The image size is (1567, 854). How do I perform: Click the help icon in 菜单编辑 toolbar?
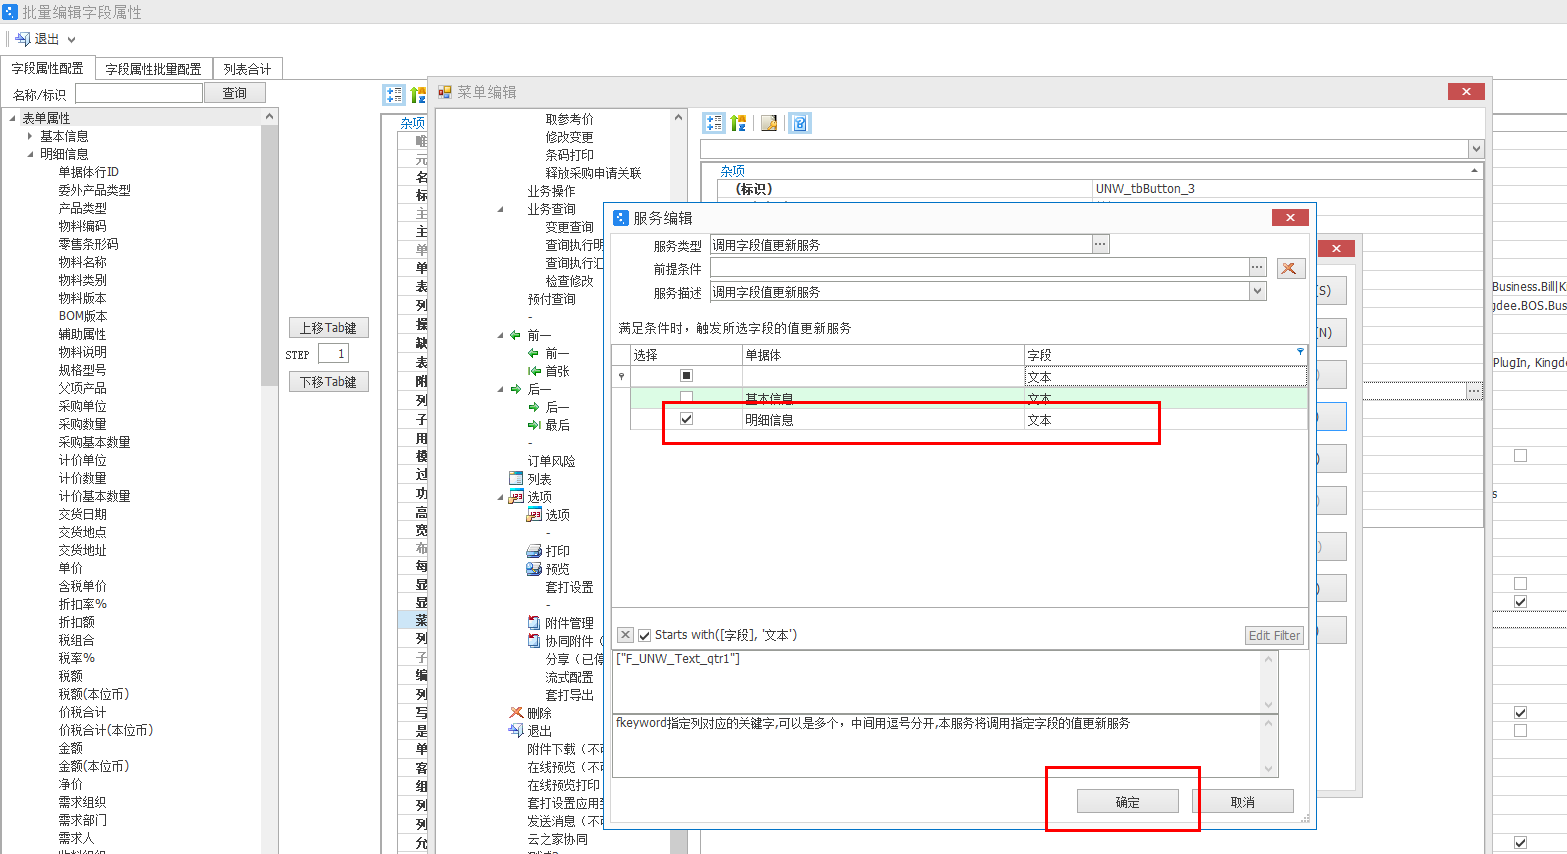(800, 123)
